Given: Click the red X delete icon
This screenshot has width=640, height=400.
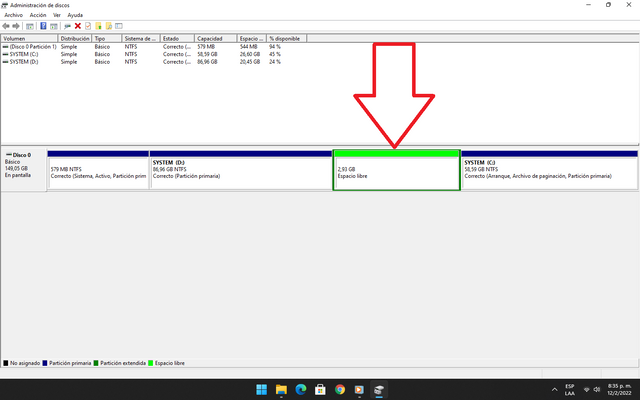Looking at the screenshot, I should click(x=78, y=26).
